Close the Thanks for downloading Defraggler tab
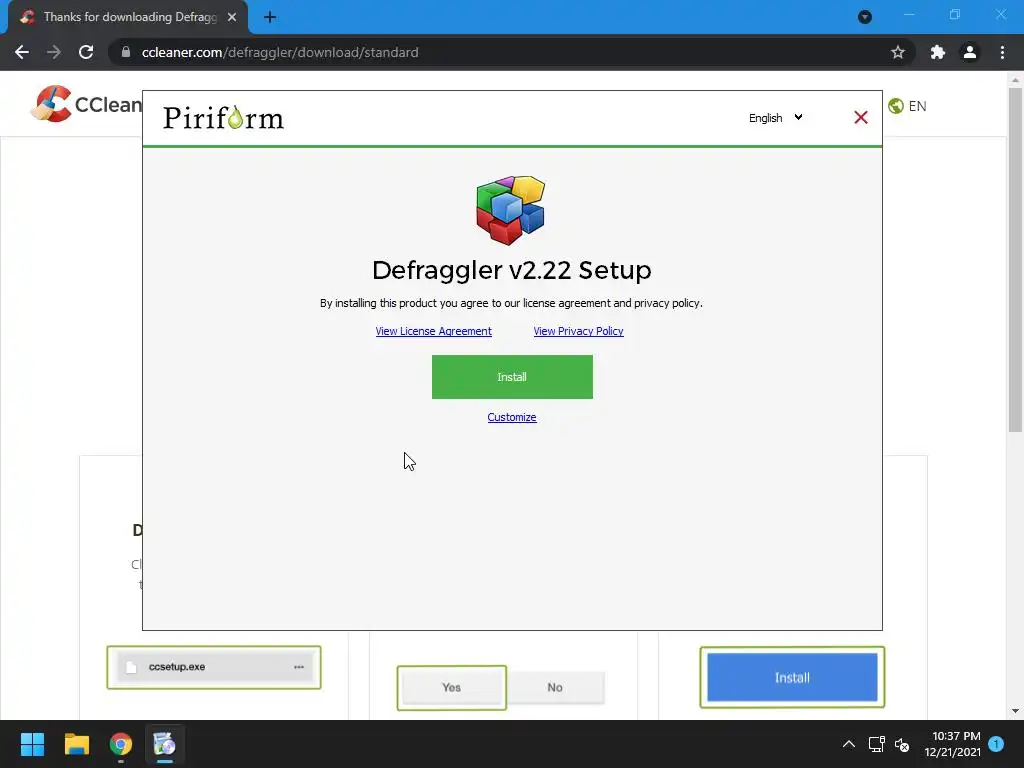 pyautogui.click(x=232, y=17)
